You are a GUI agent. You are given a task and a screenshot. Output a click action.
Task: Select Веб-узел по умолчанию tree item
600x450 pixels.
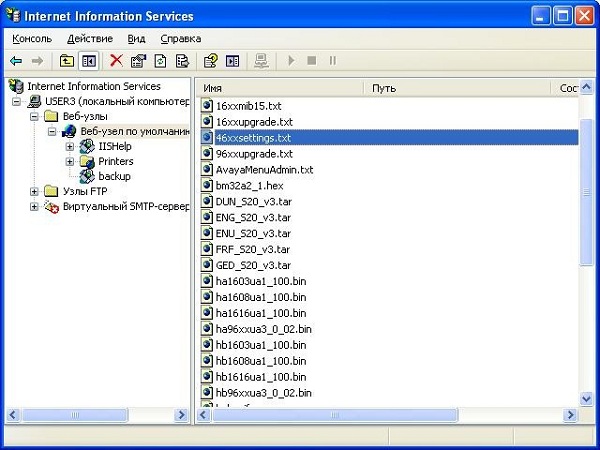tap(135, 131)
